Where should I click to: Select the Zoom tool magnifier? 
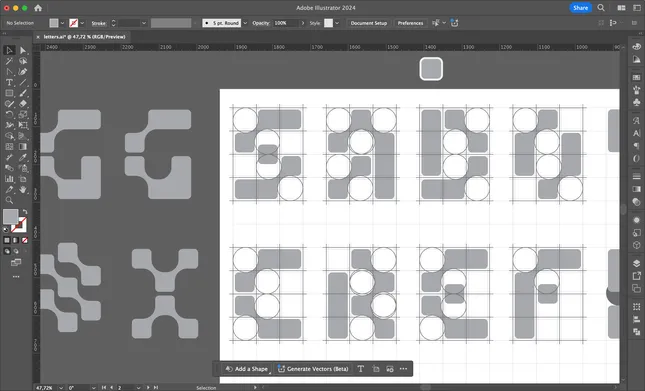pyautogui.click(x=9, y=200)
